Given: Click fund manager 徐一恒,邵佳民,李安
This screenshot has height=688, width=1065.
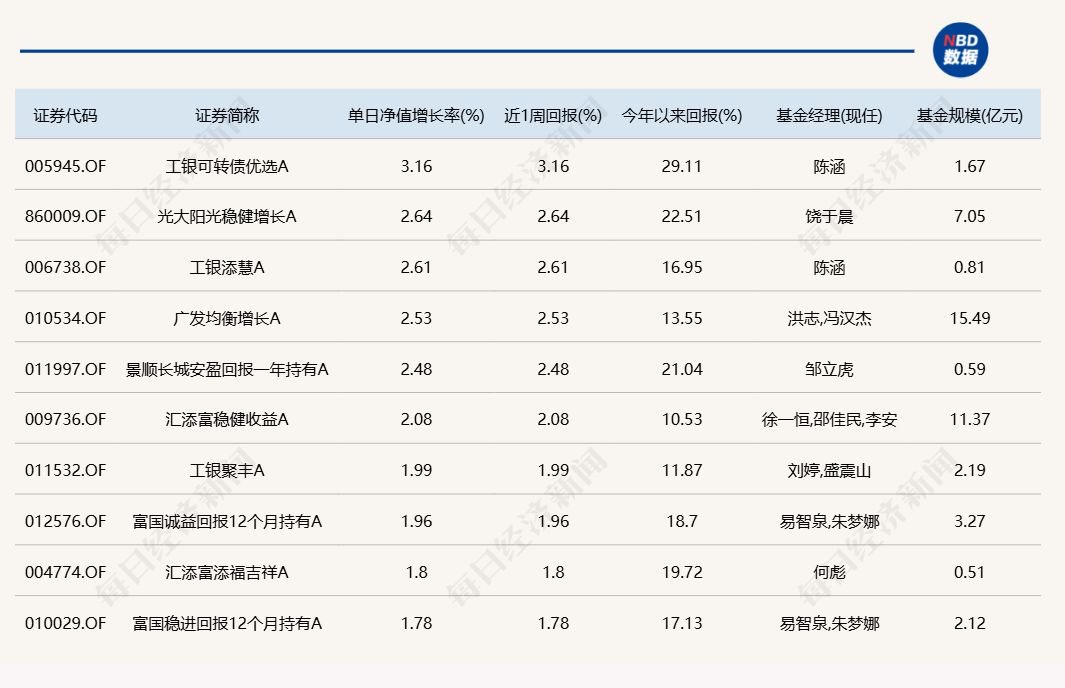Looking at the screenshot, I should click(x=829, y=420).
